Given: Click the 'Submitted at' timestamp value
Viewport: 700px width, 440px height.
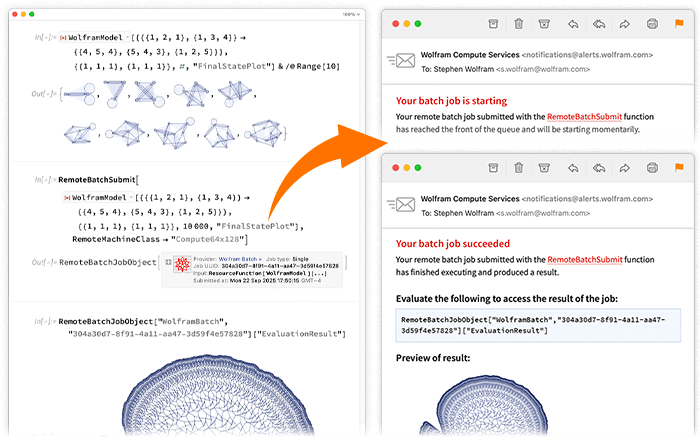Looking at the screenshot, I should tap(275, 281).
